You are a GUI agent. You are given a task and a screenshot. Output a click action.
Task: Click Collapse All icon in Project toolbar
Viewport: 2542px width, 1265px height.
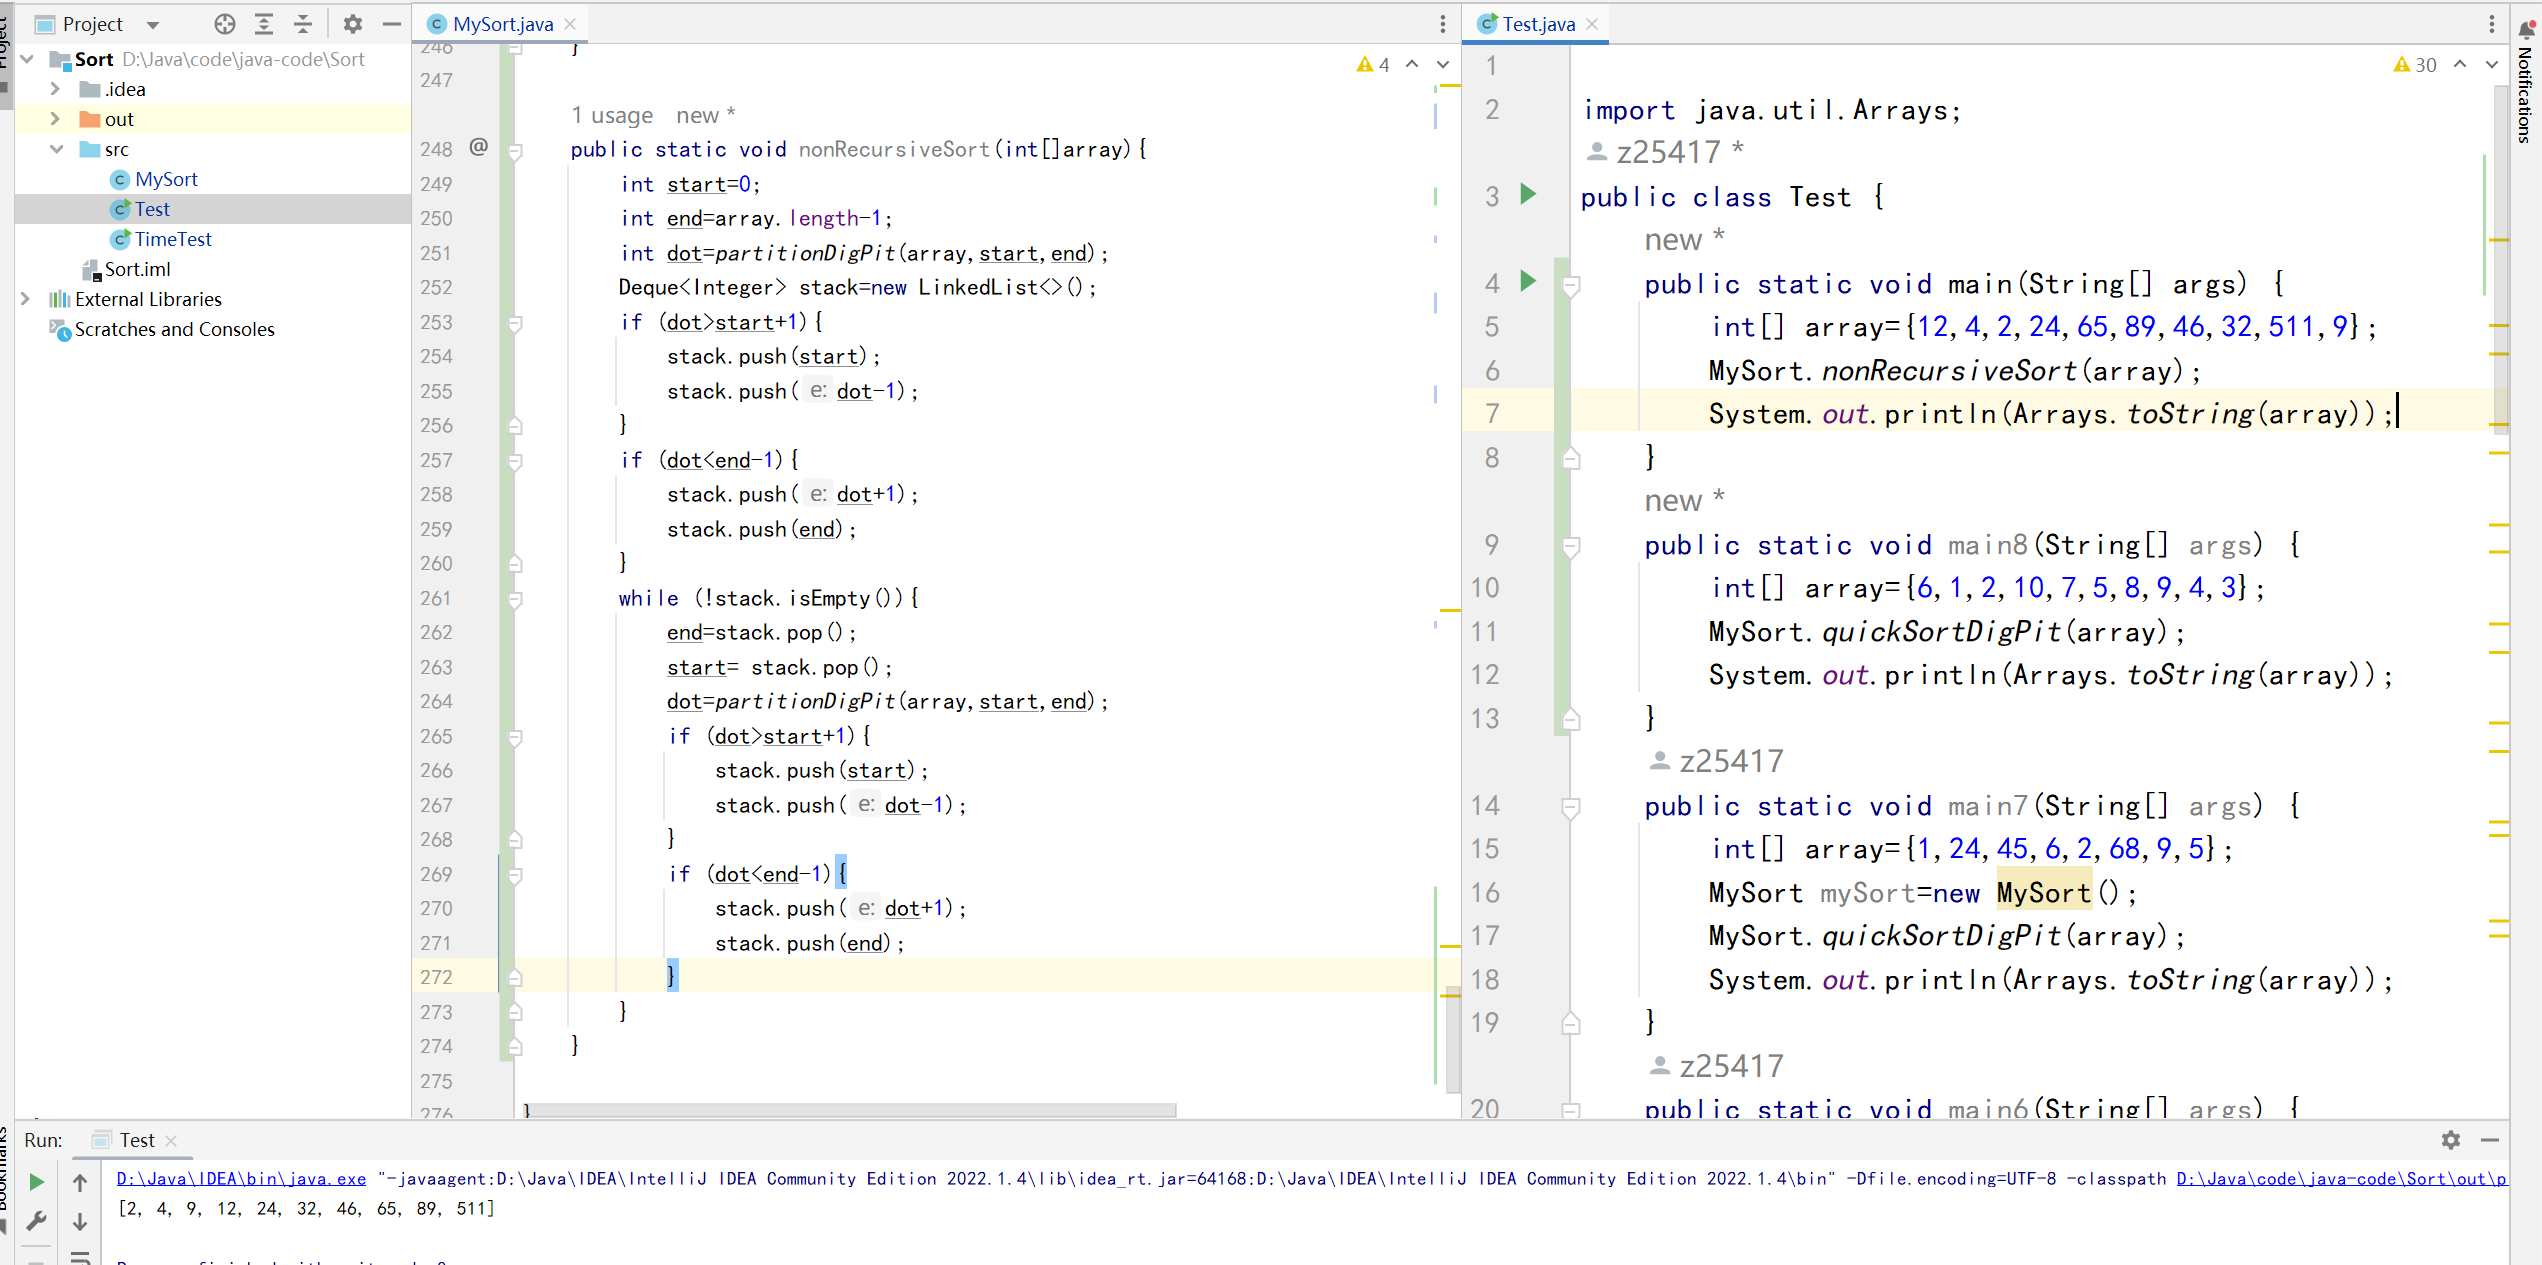coord(303,24)
